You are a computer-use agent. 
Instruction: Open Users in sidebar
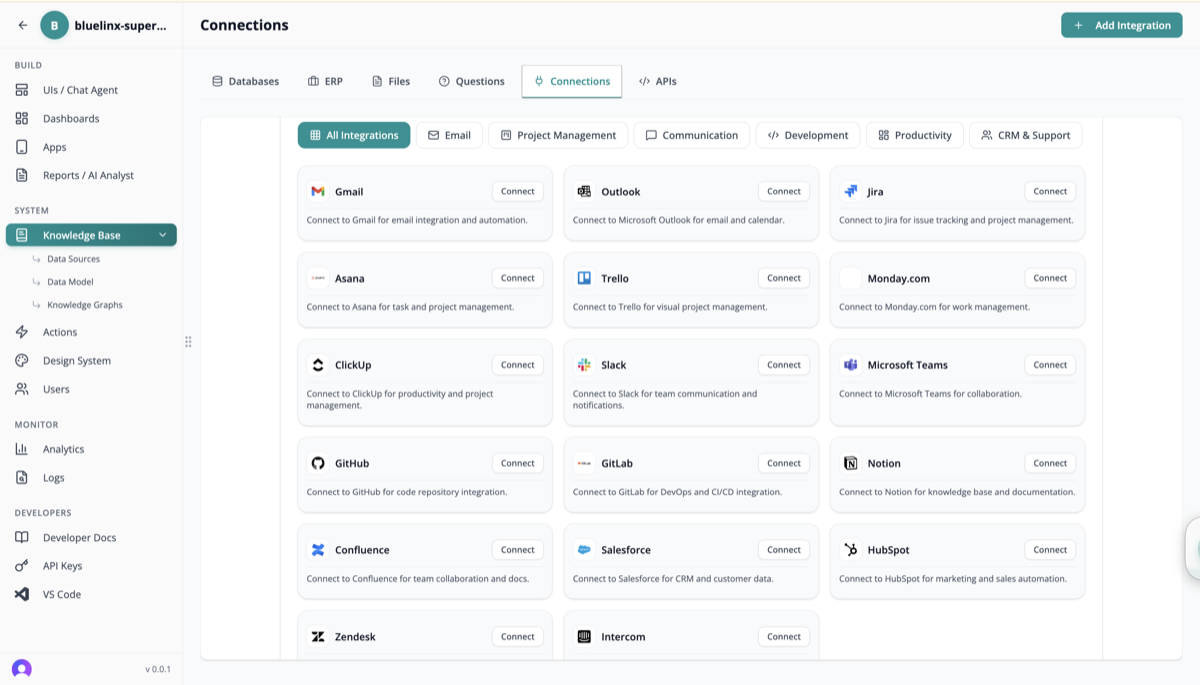(91, 389)
